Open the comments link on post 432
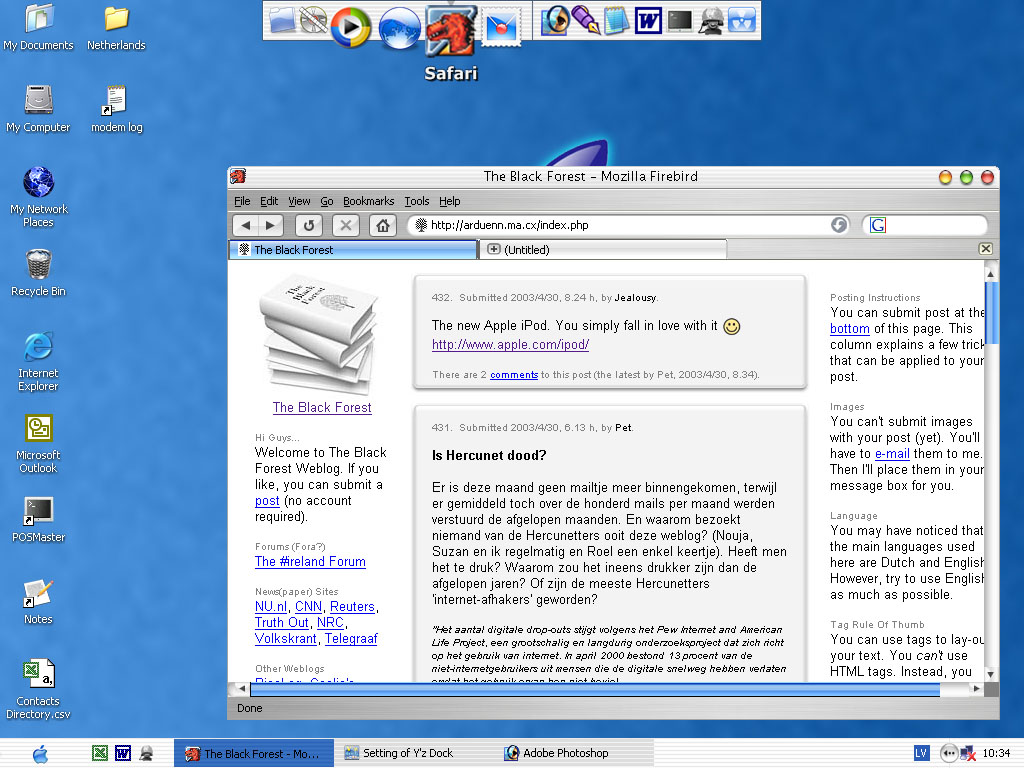 click(x=514, y=375)
